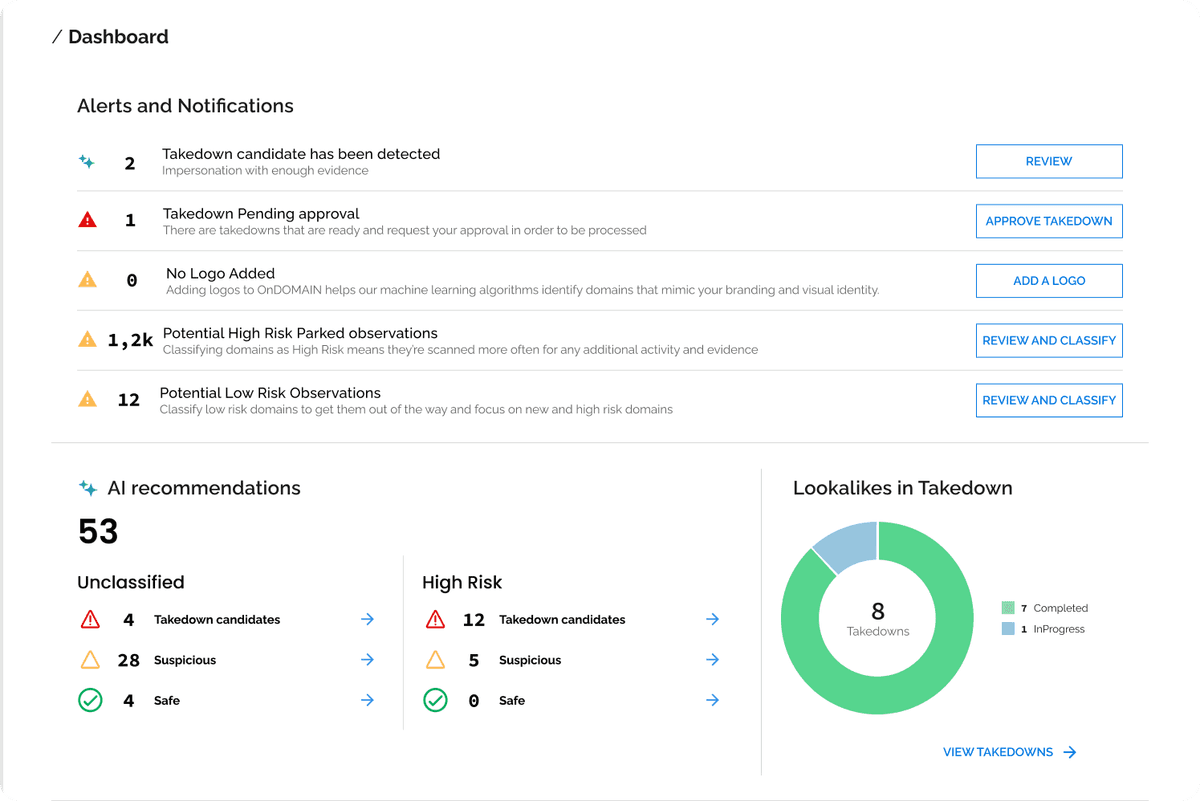Click the Dashboard breadcrumb

(118, 37)
